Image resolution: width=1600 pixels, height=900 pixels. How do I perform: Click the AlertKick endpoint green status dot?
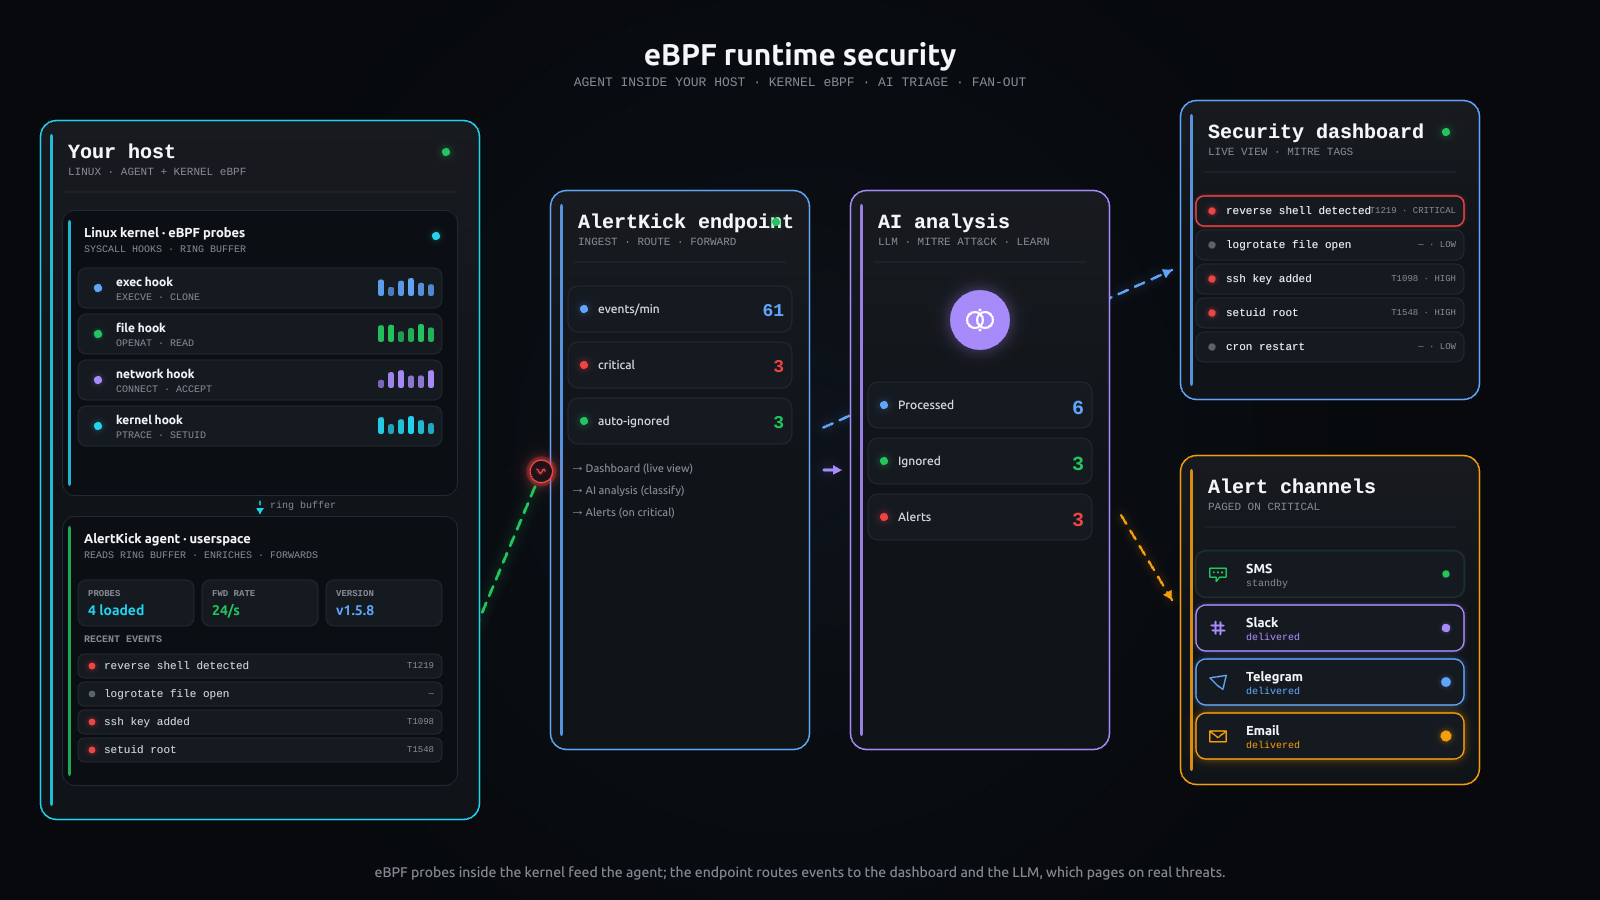coord(776,222)
